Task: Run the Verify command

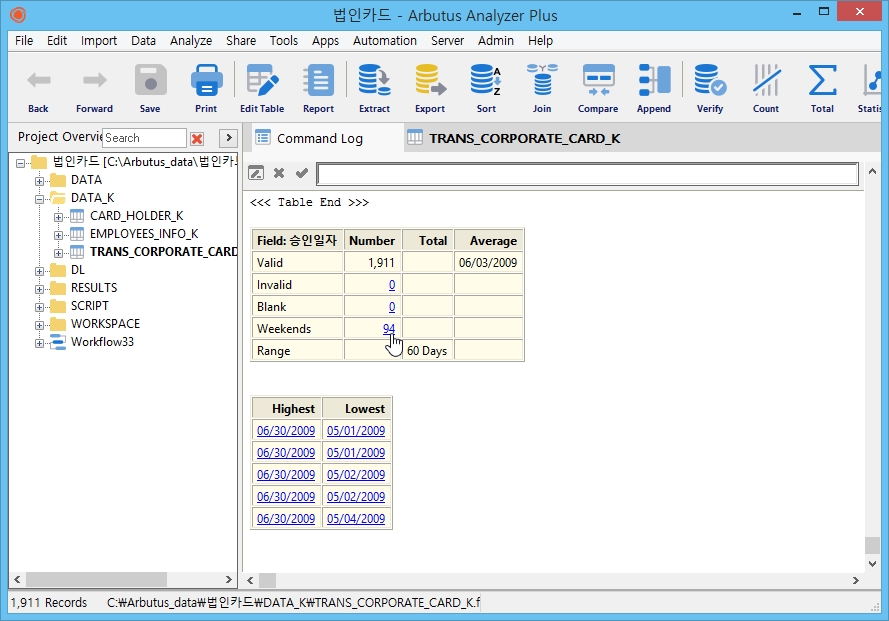Action: point(710,88)
